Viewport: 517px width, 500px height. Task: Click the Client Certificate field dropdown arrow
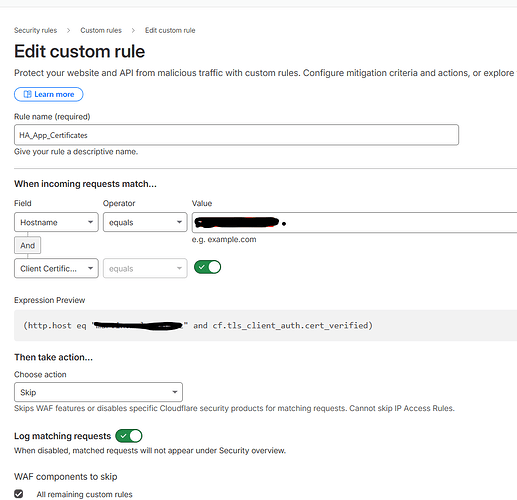tap(90, 268)
